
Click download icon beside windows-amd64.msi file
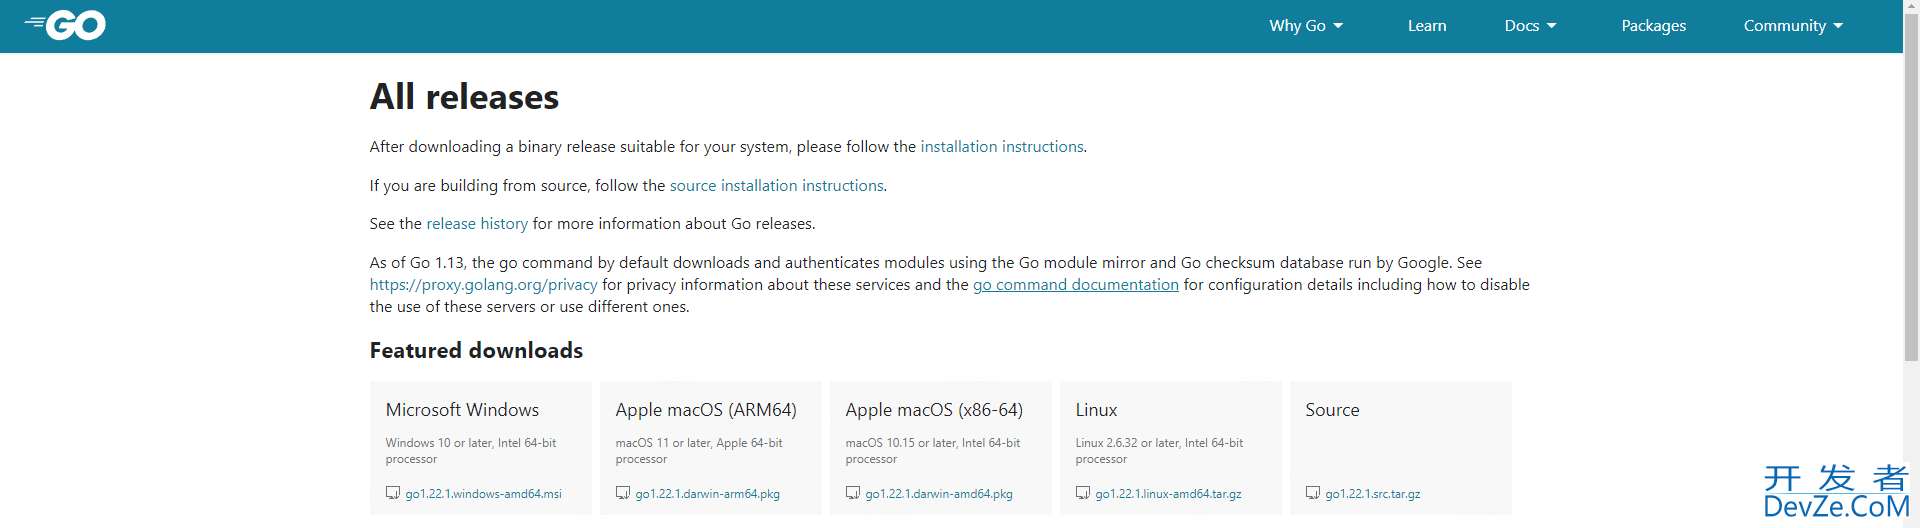(x=393, y=493)
